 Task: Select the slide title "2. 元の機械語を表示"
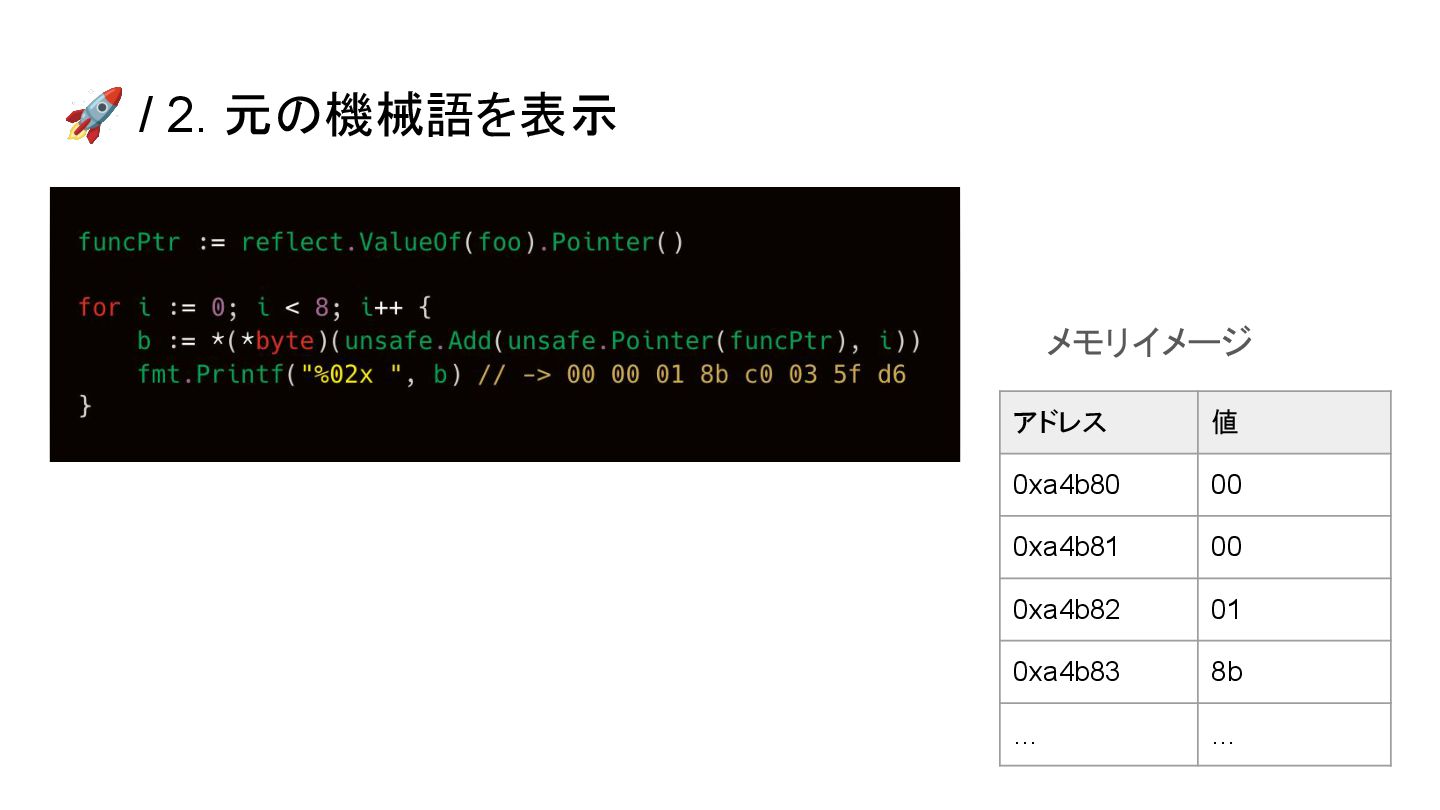click(x=391, y=115)
